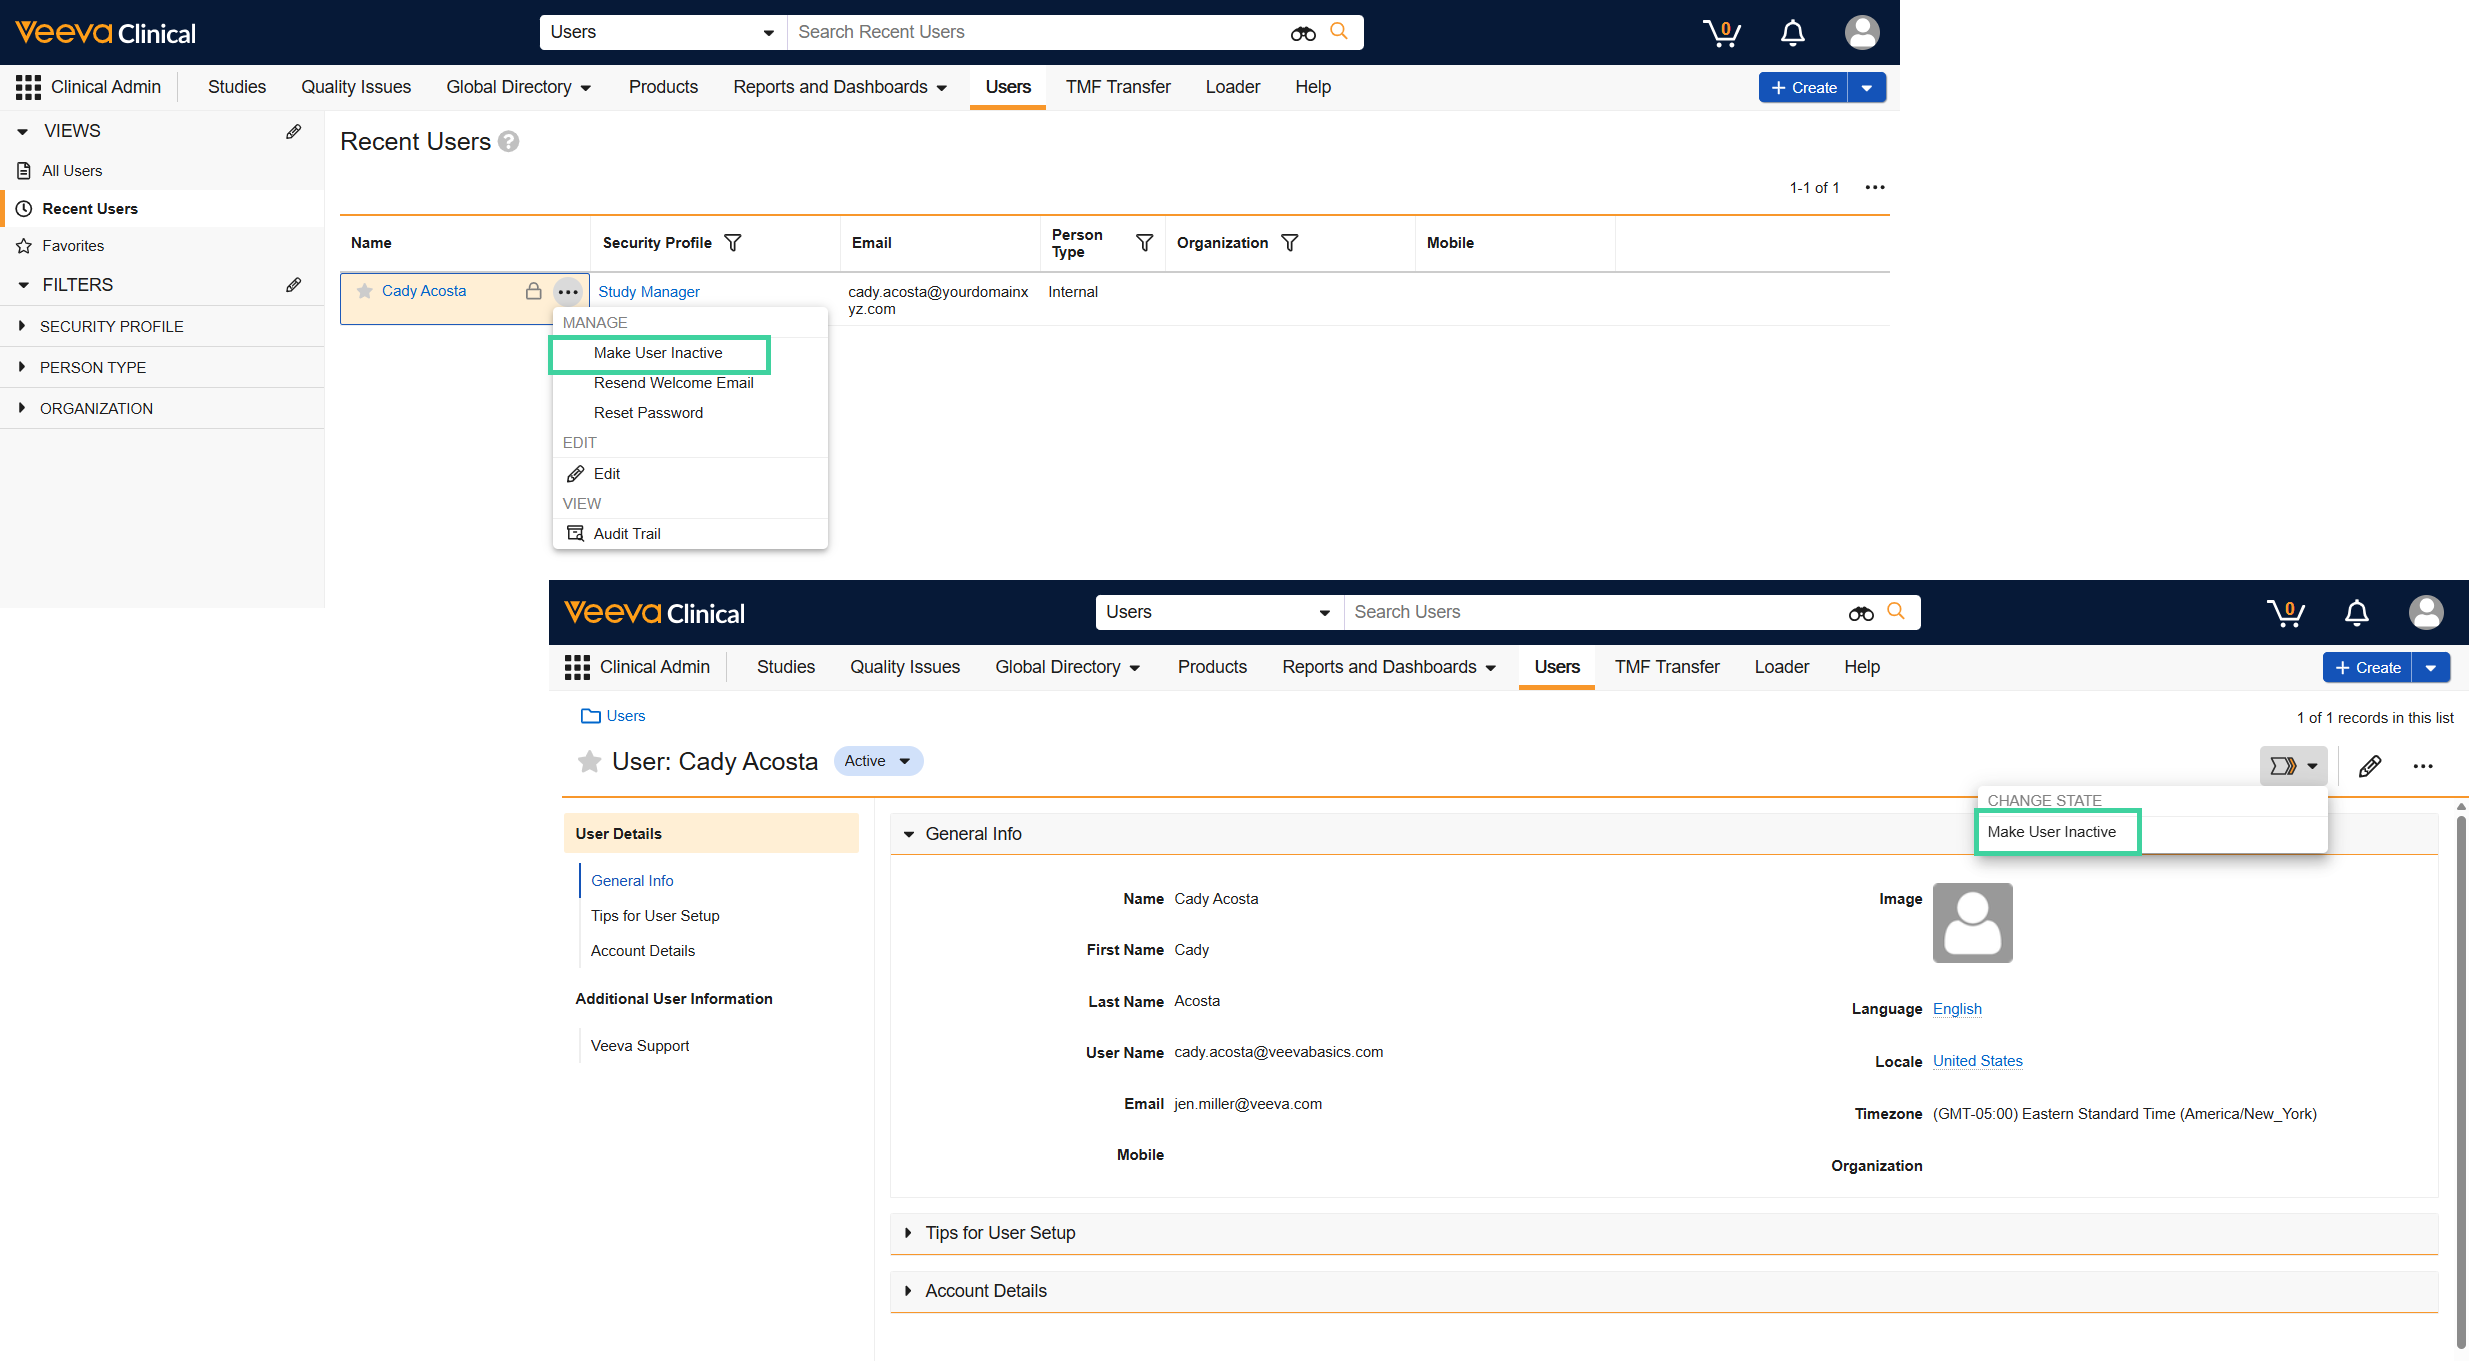Open Quality Issues tab in lower window
The width and height of the screenshot is (2469, 1361).
[905, 667]
